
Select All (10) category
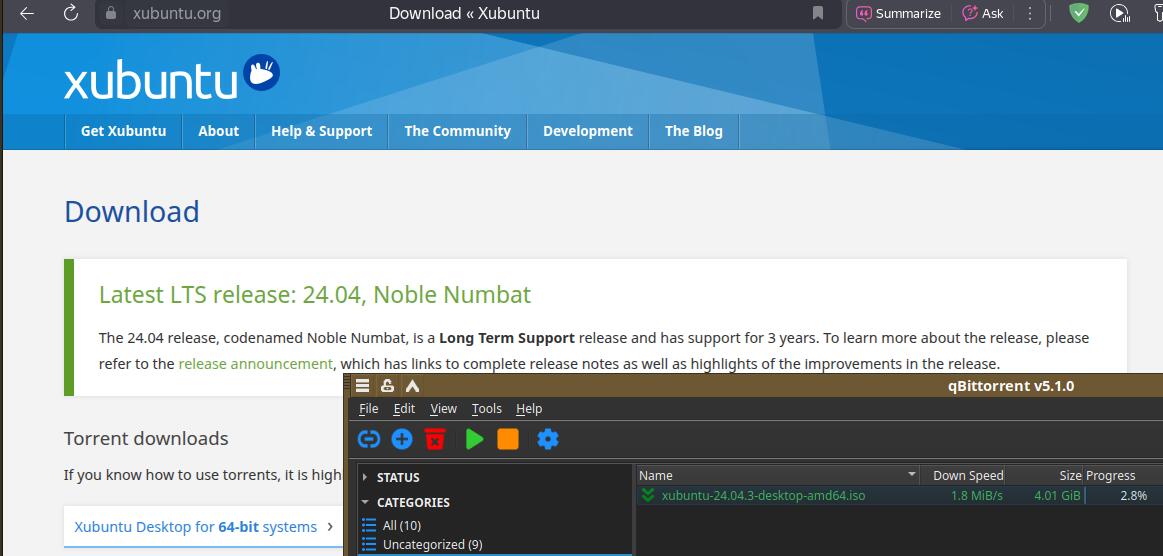pos(401,525)
